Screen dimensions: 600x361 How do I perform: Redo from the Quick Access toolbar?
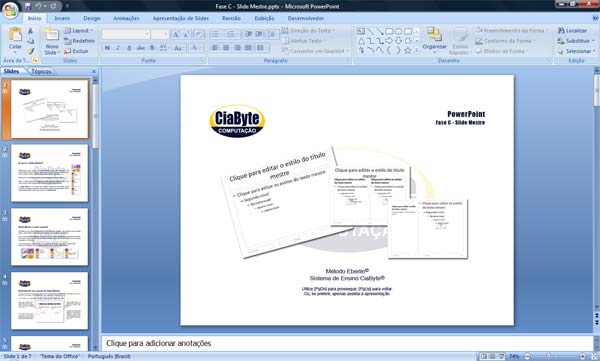coord(53,6)
